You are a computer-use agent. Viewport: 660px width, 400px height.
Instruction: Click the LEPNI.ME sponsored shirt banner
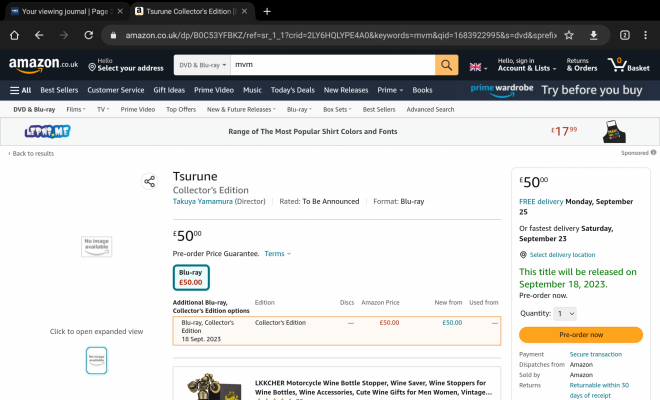tap(330, 131)
